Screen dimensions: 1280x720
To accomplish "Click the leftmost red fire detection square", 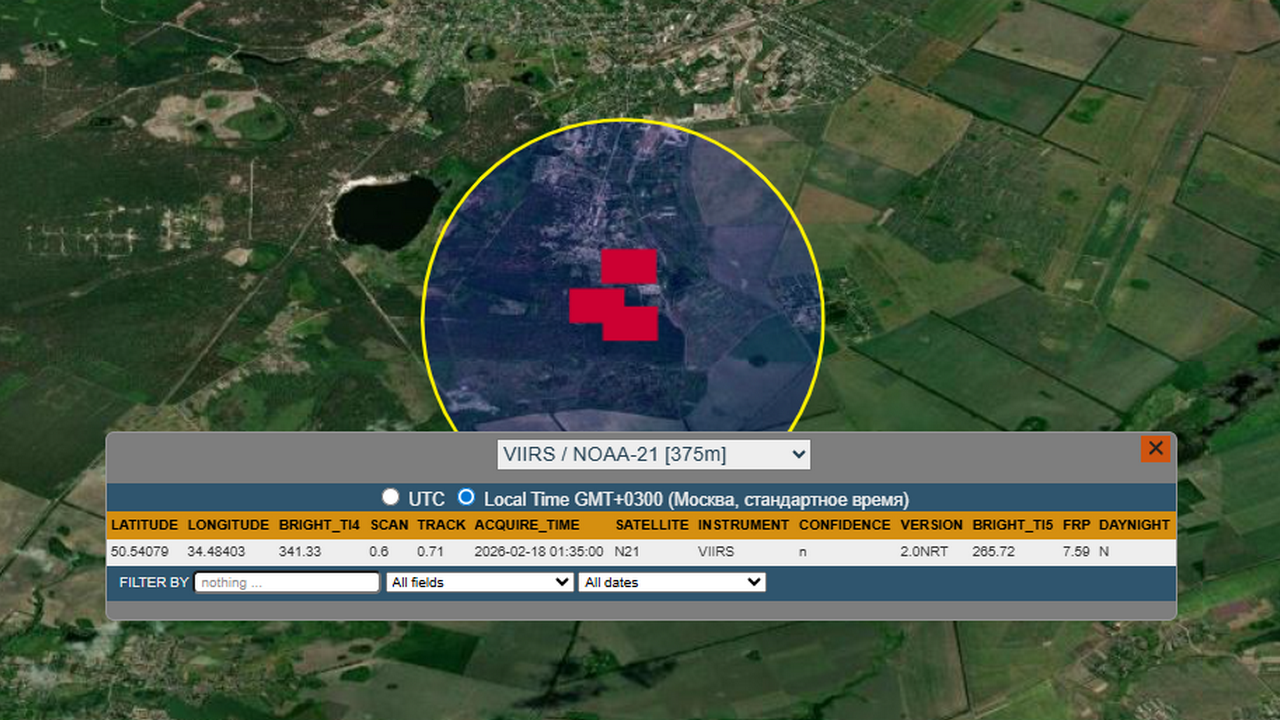I will pos(588,306).
